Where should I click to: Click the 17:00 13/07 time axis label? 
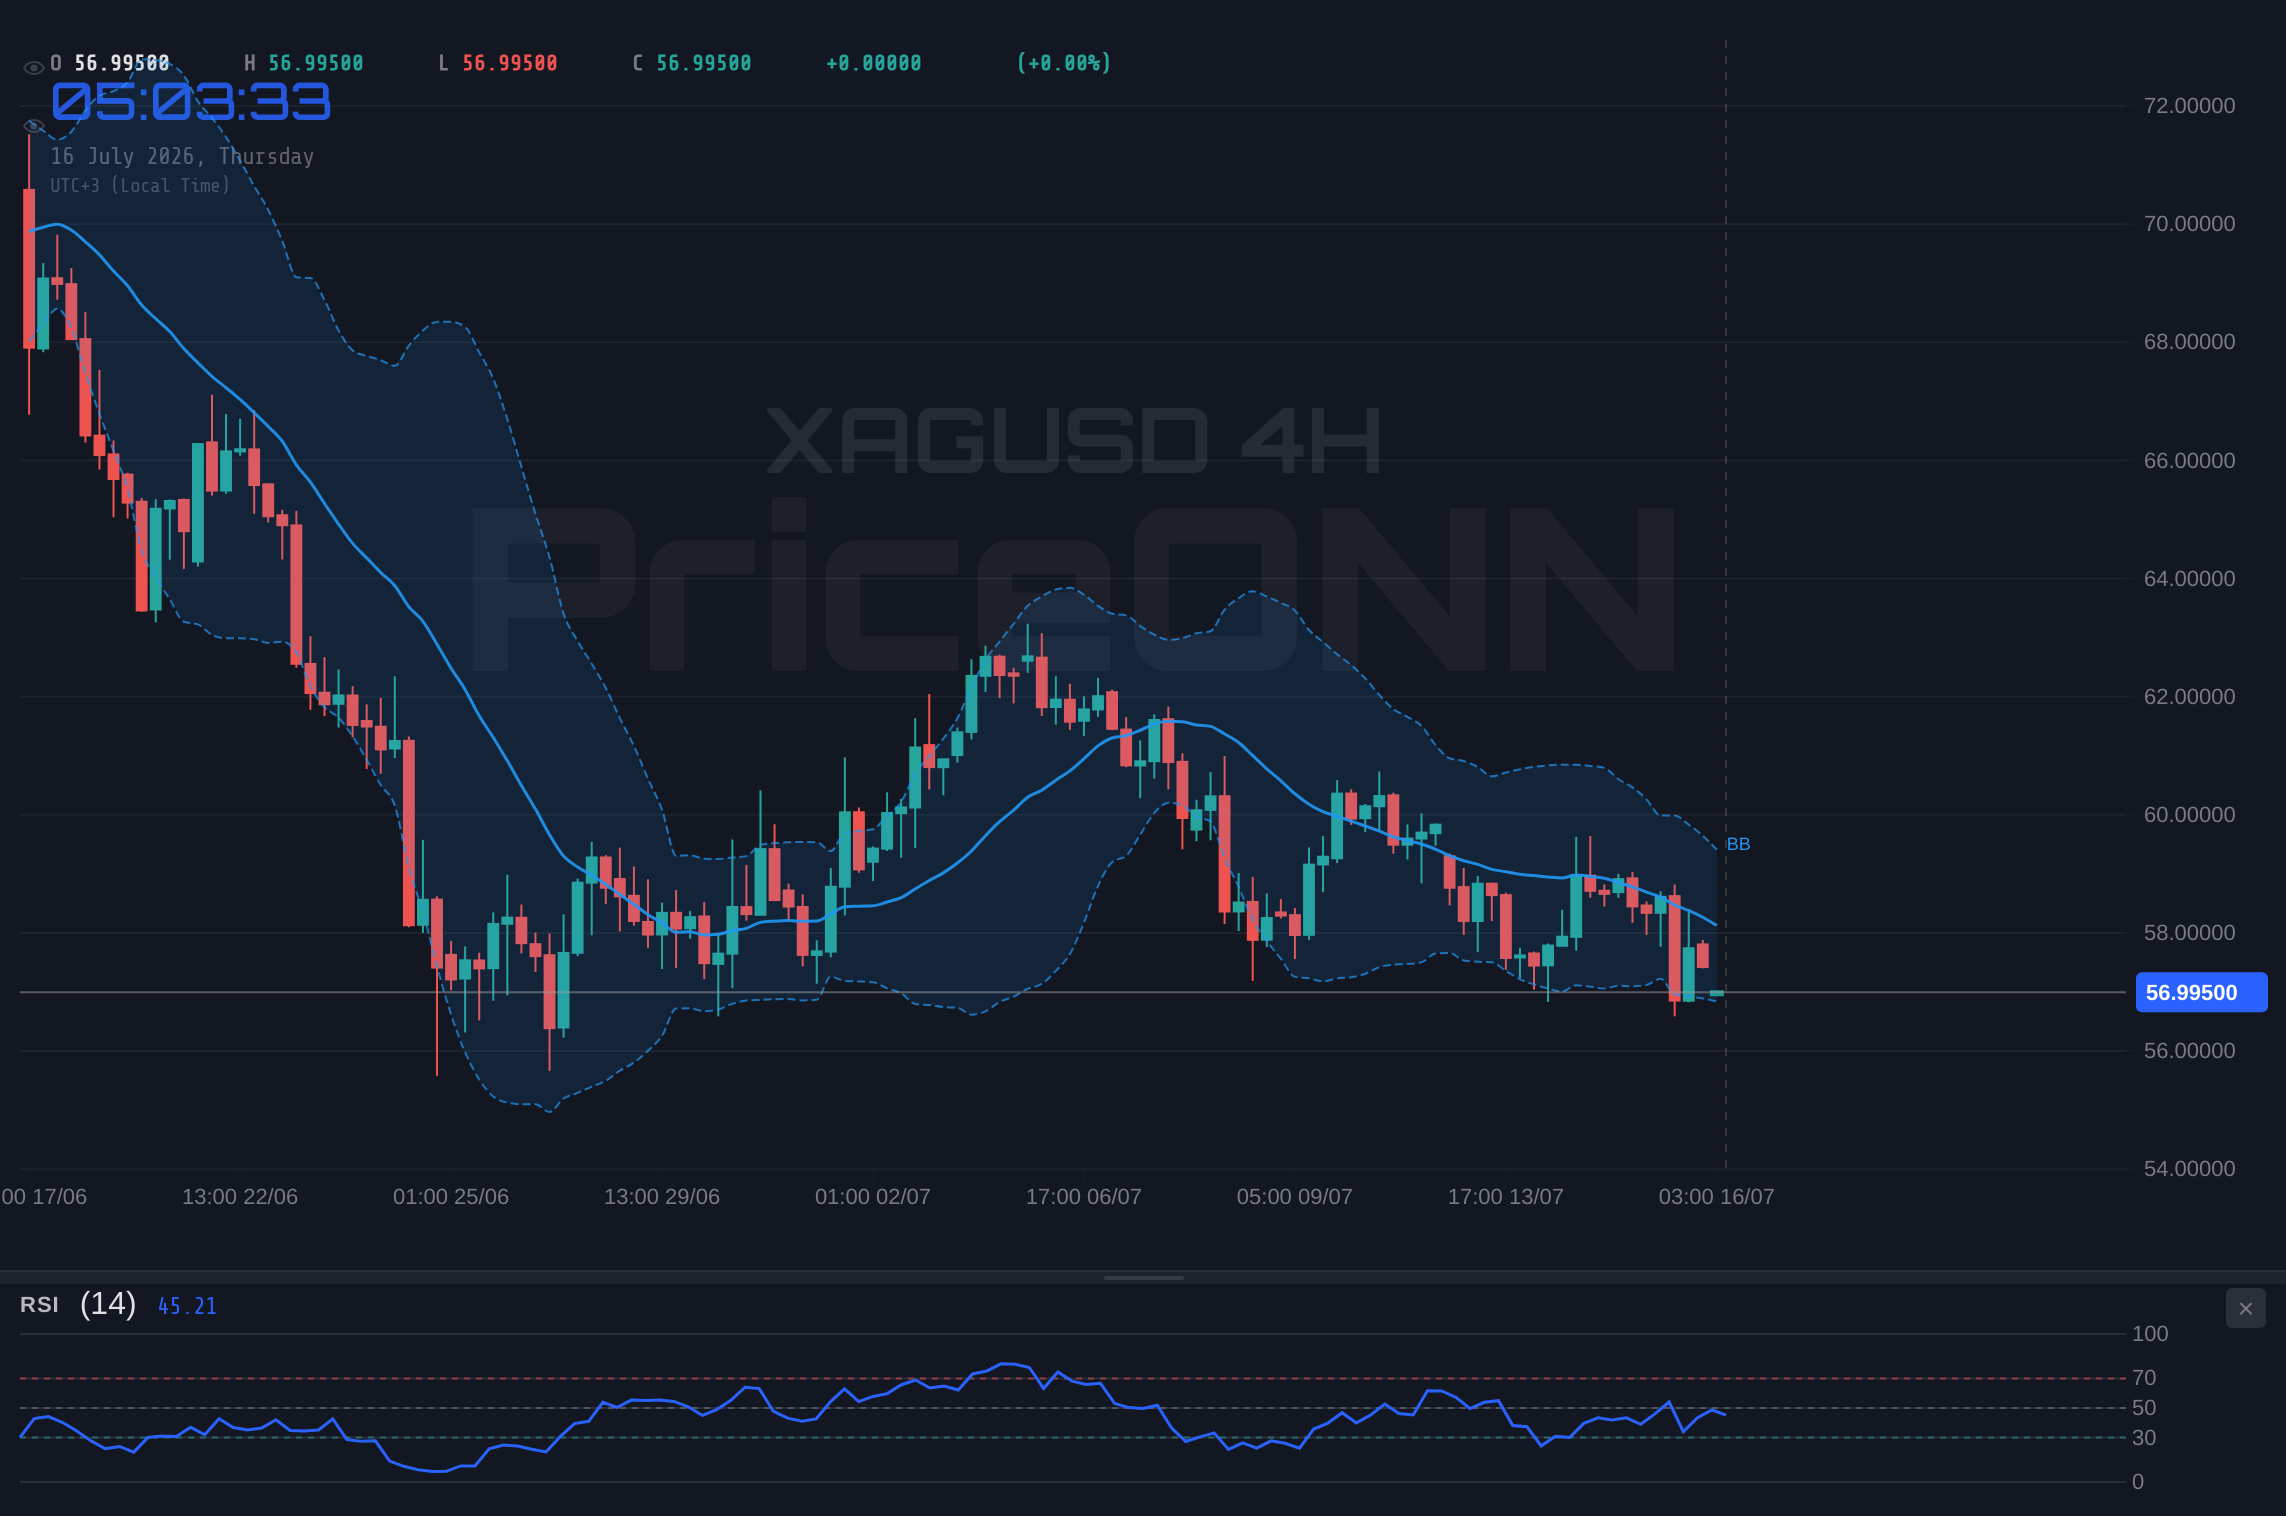coord(1506,1197)
